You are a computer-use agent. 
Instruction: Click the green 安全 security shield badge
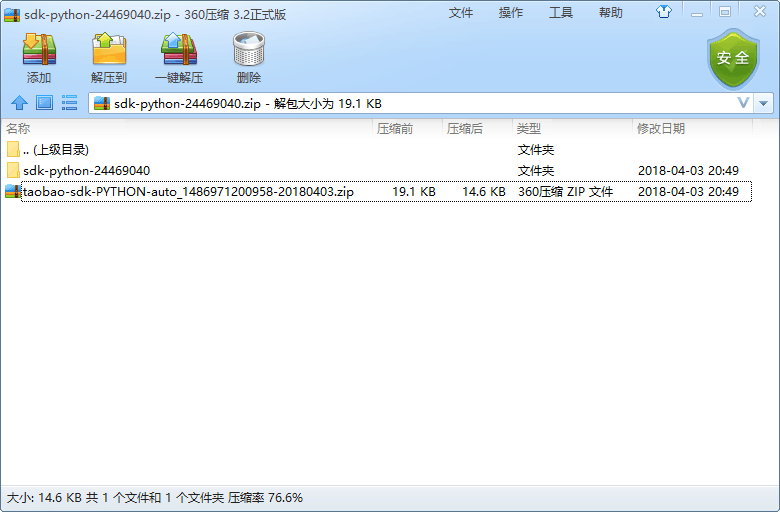733,59
